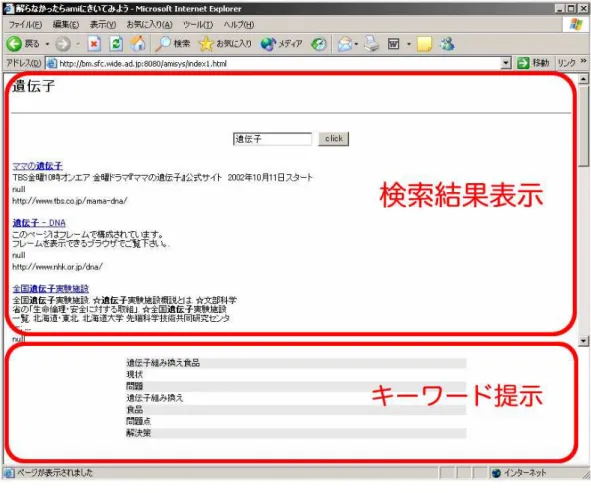The image size is (591, 493).
Task: Open the 表示(V) menu
Action: [103, 24]
